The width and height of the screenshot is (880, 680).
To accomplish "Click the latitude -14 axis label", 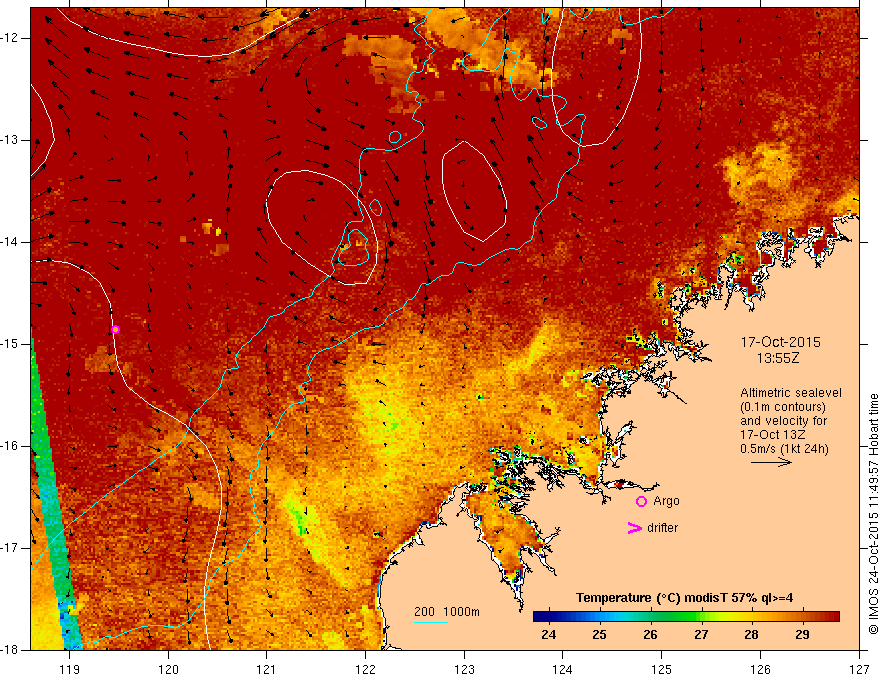I will tap(11, 242).
